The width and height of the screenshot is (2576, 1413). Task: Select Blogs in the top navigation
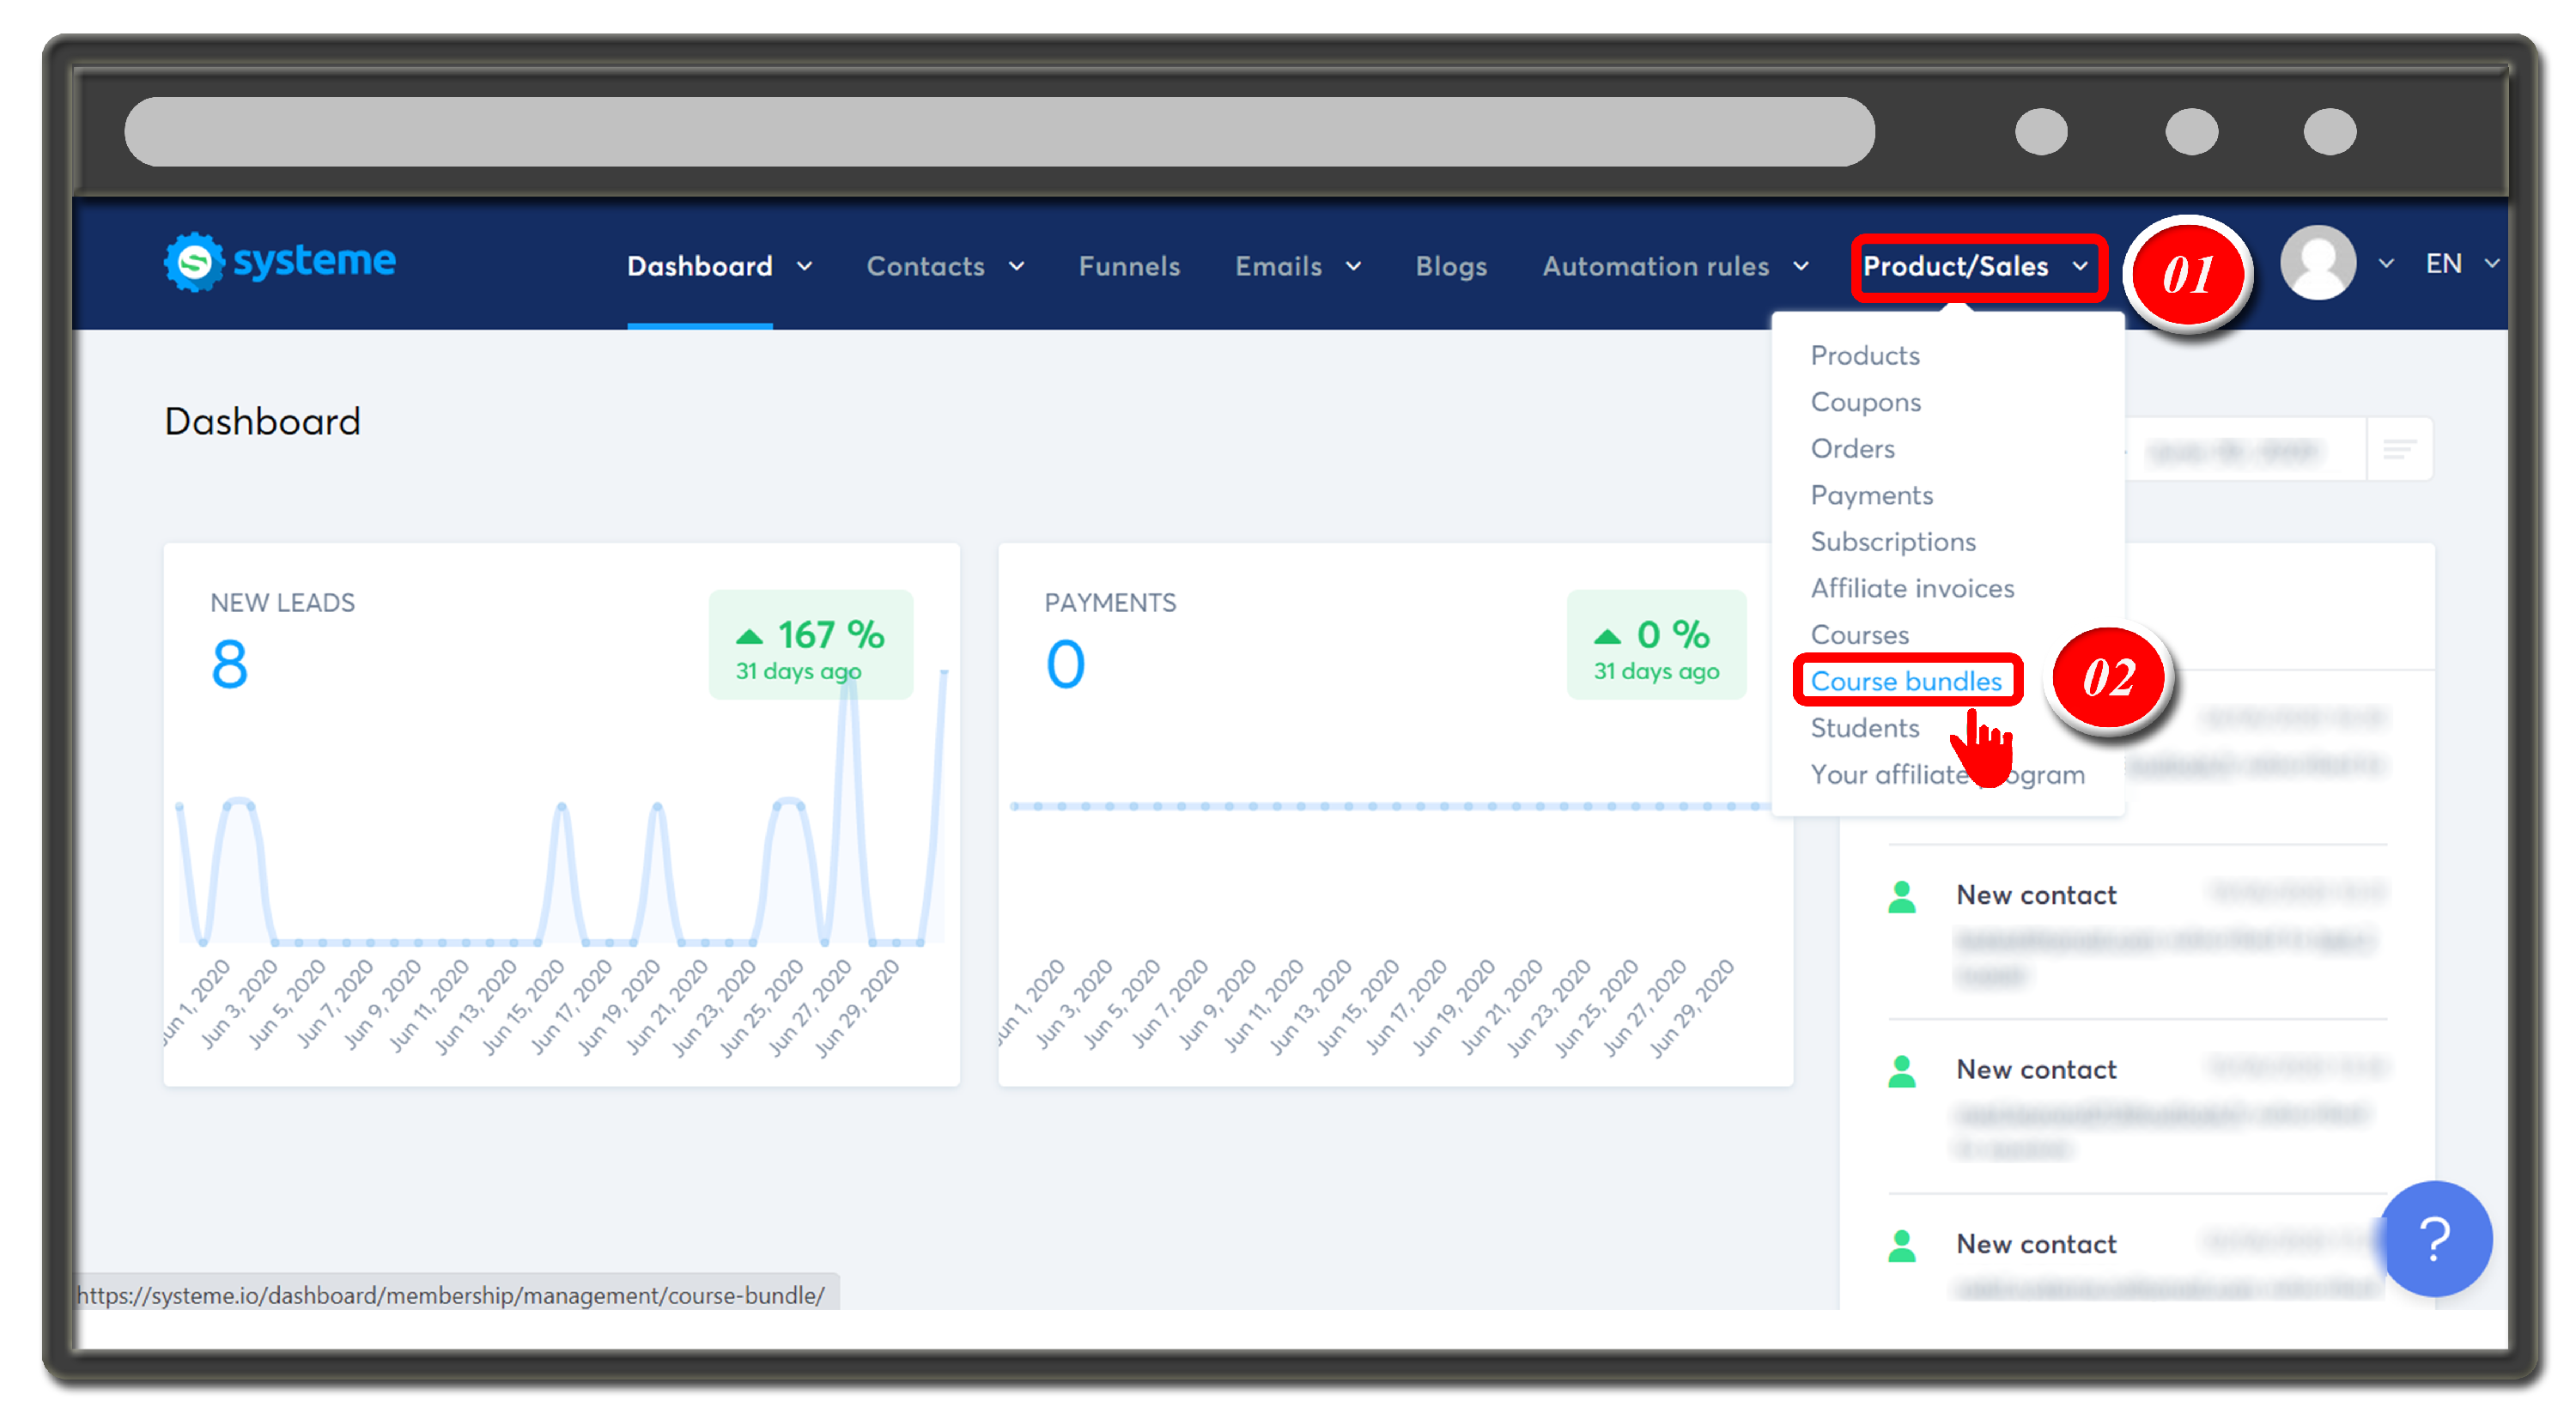(1451, 267)
